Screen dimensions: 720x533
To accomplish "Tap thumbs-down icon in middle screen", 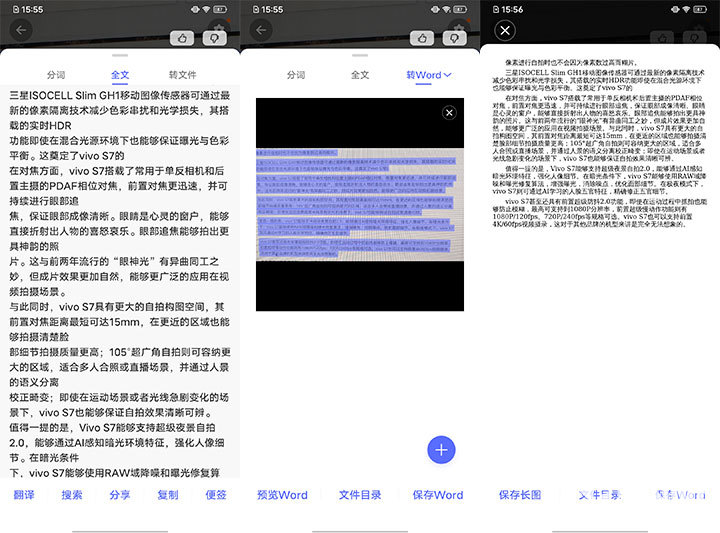I will pyautogui.click(x=455, y=38).
